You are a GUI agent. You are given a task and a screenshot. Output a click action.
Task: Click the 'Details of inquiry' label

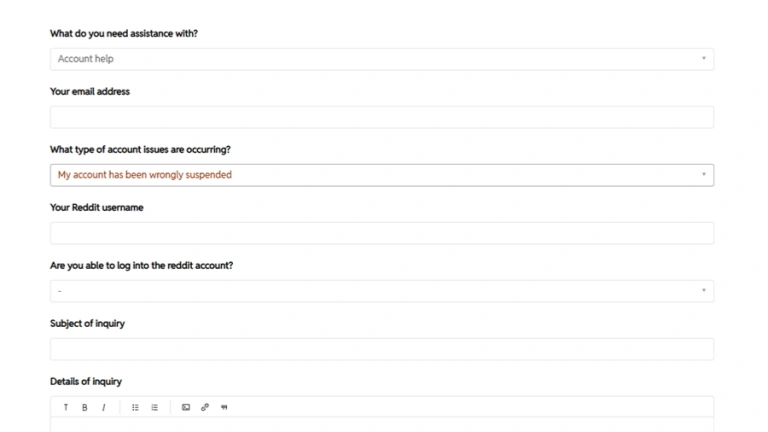pyautogui.click(x=86, y=381)
